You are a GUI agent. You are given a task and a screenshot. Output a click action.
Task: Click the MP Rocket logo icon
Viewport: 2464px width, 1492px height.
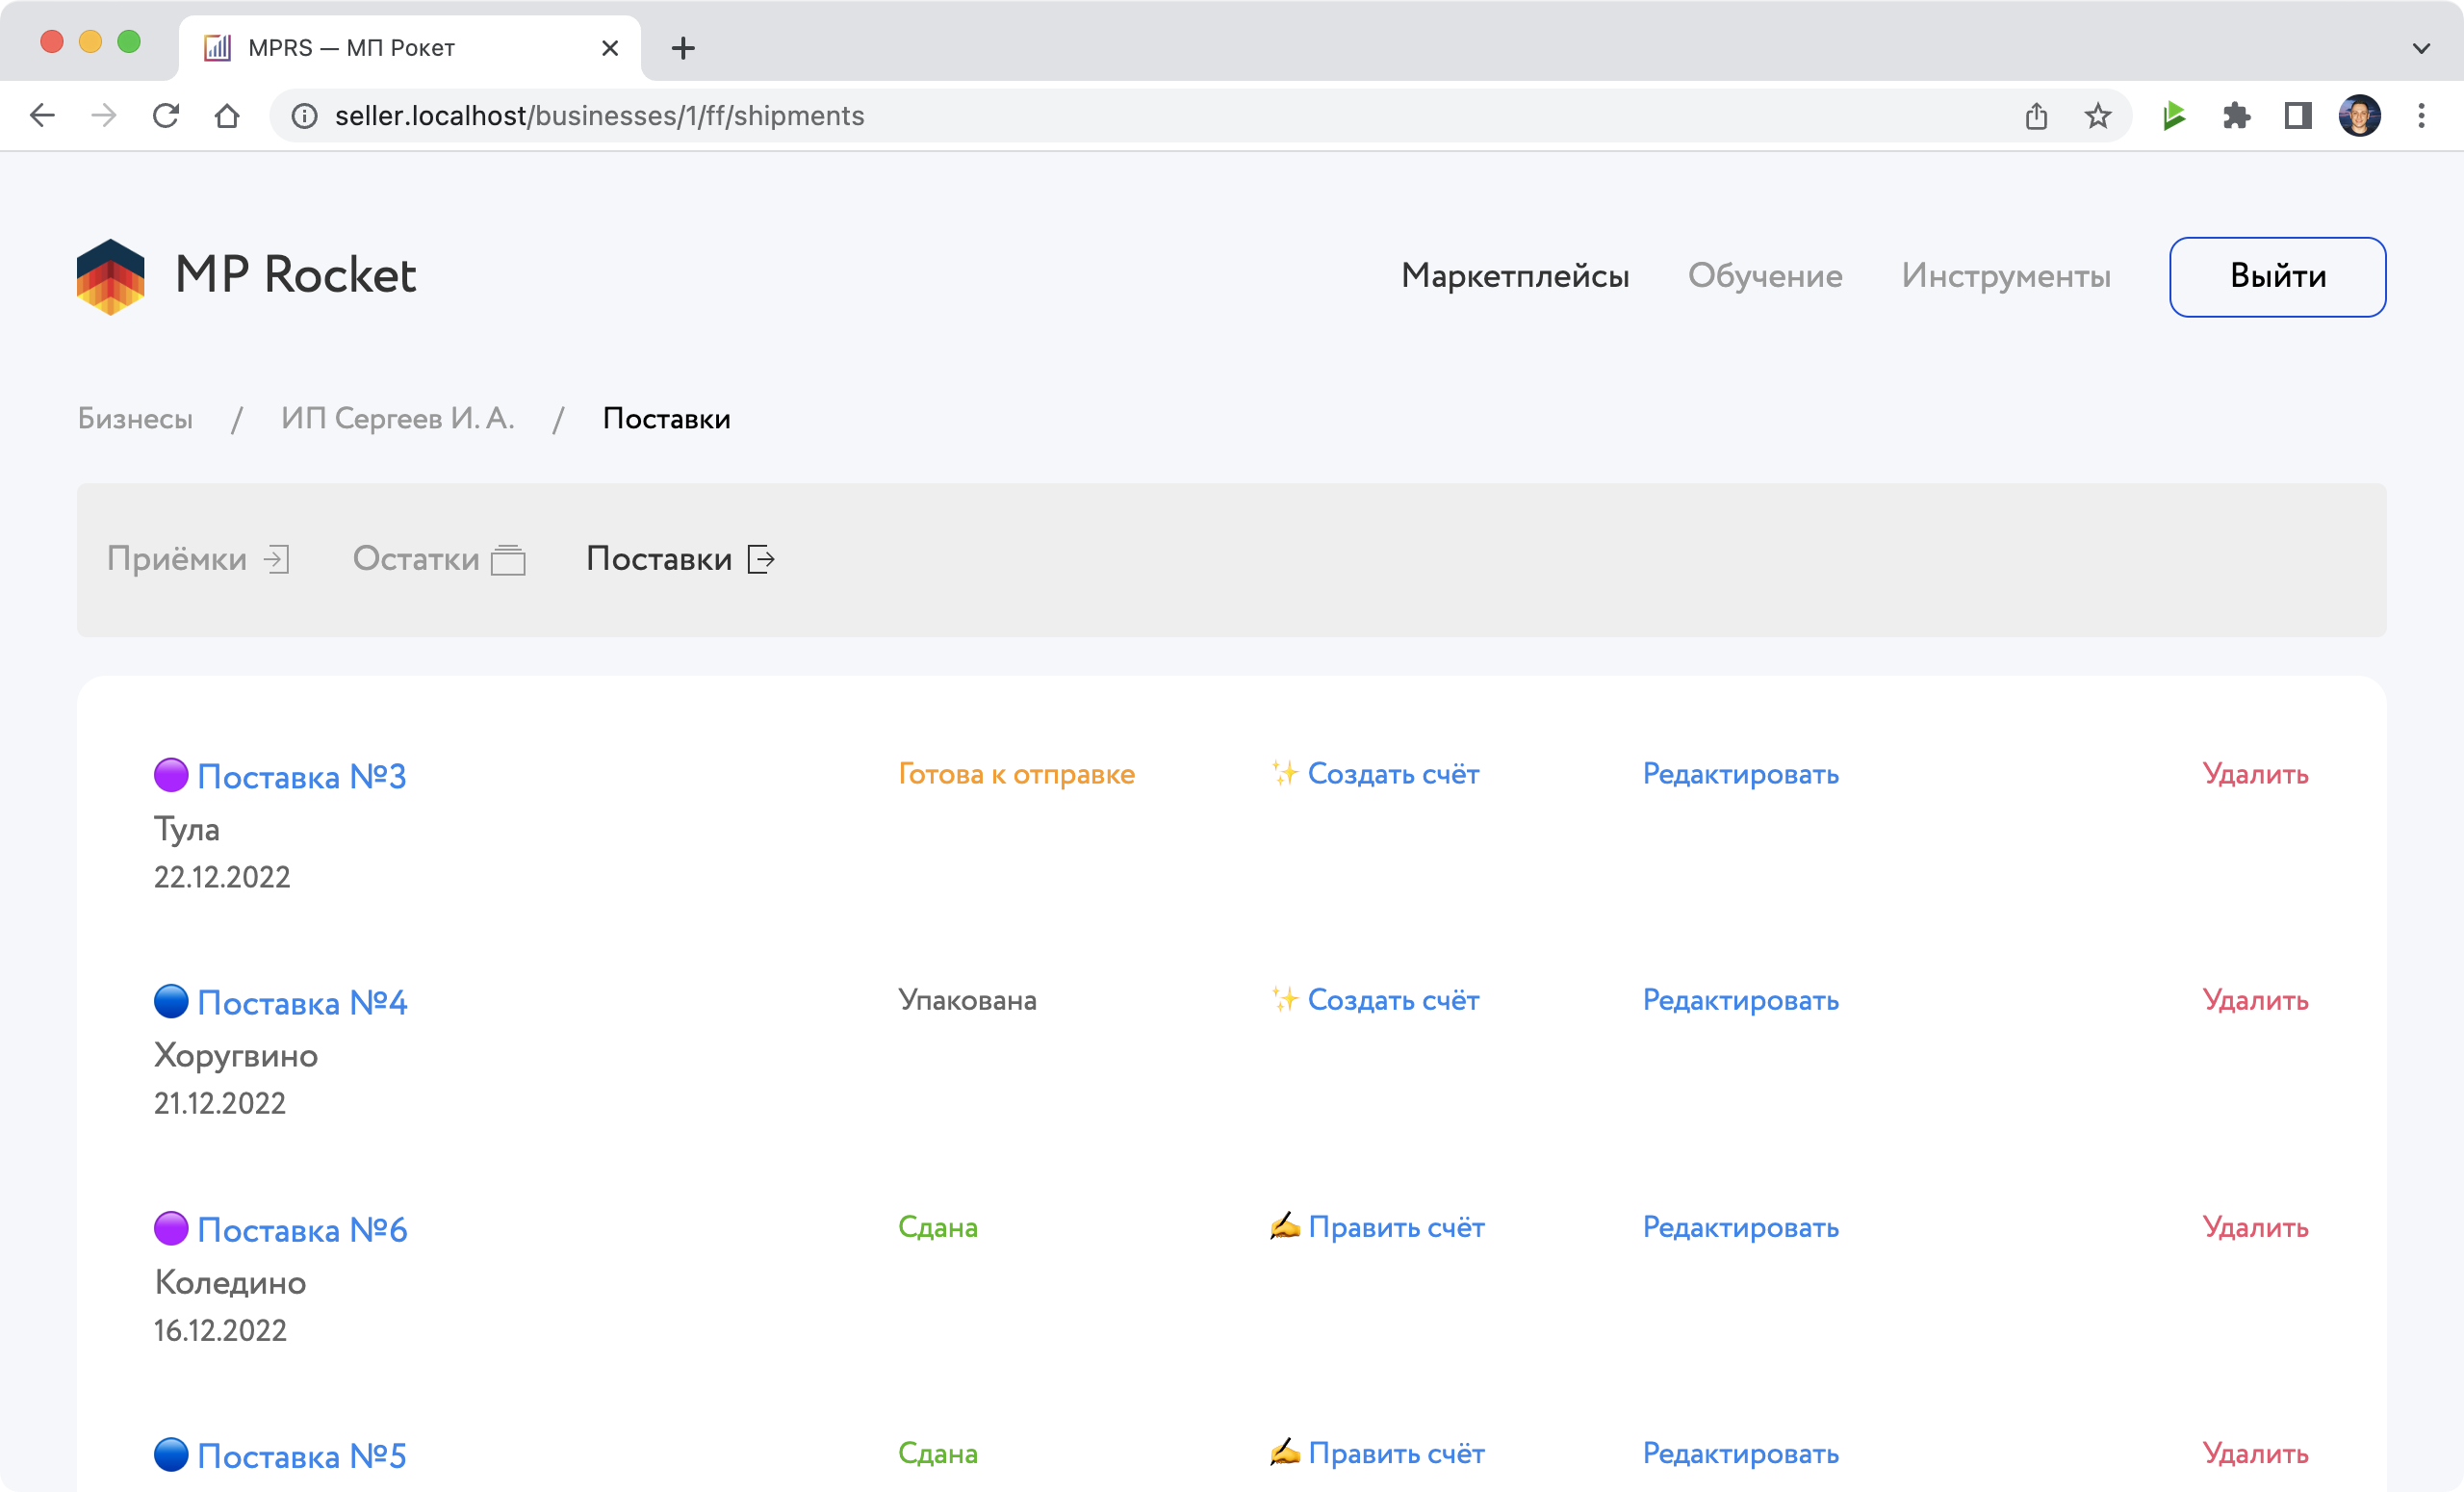(110, 276)
